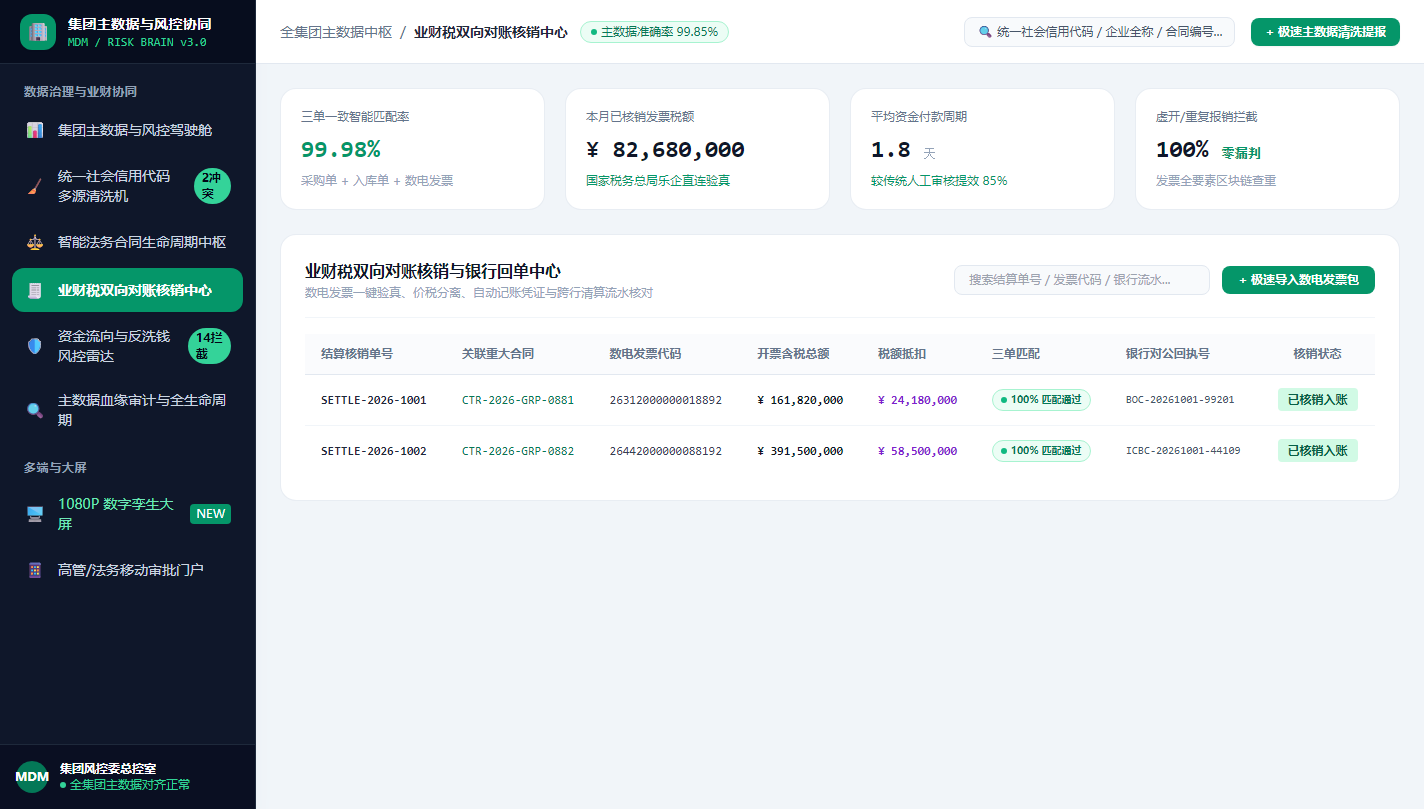Click the 主数据准确率 99.85% status pill
Screen dimensions: 1424x809
coord(654,32)
